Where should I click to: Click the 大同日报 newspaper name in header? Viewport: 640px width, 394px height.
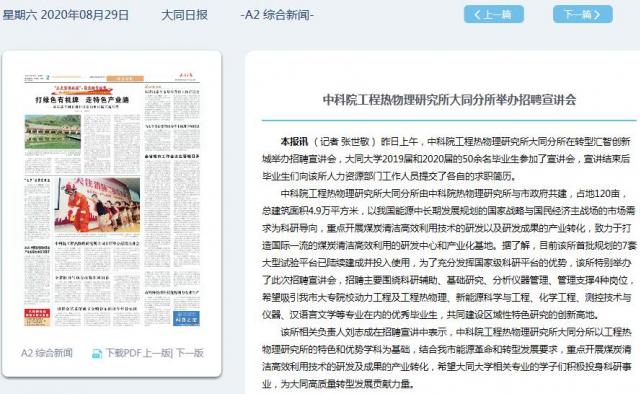click(x=184, y=15)
